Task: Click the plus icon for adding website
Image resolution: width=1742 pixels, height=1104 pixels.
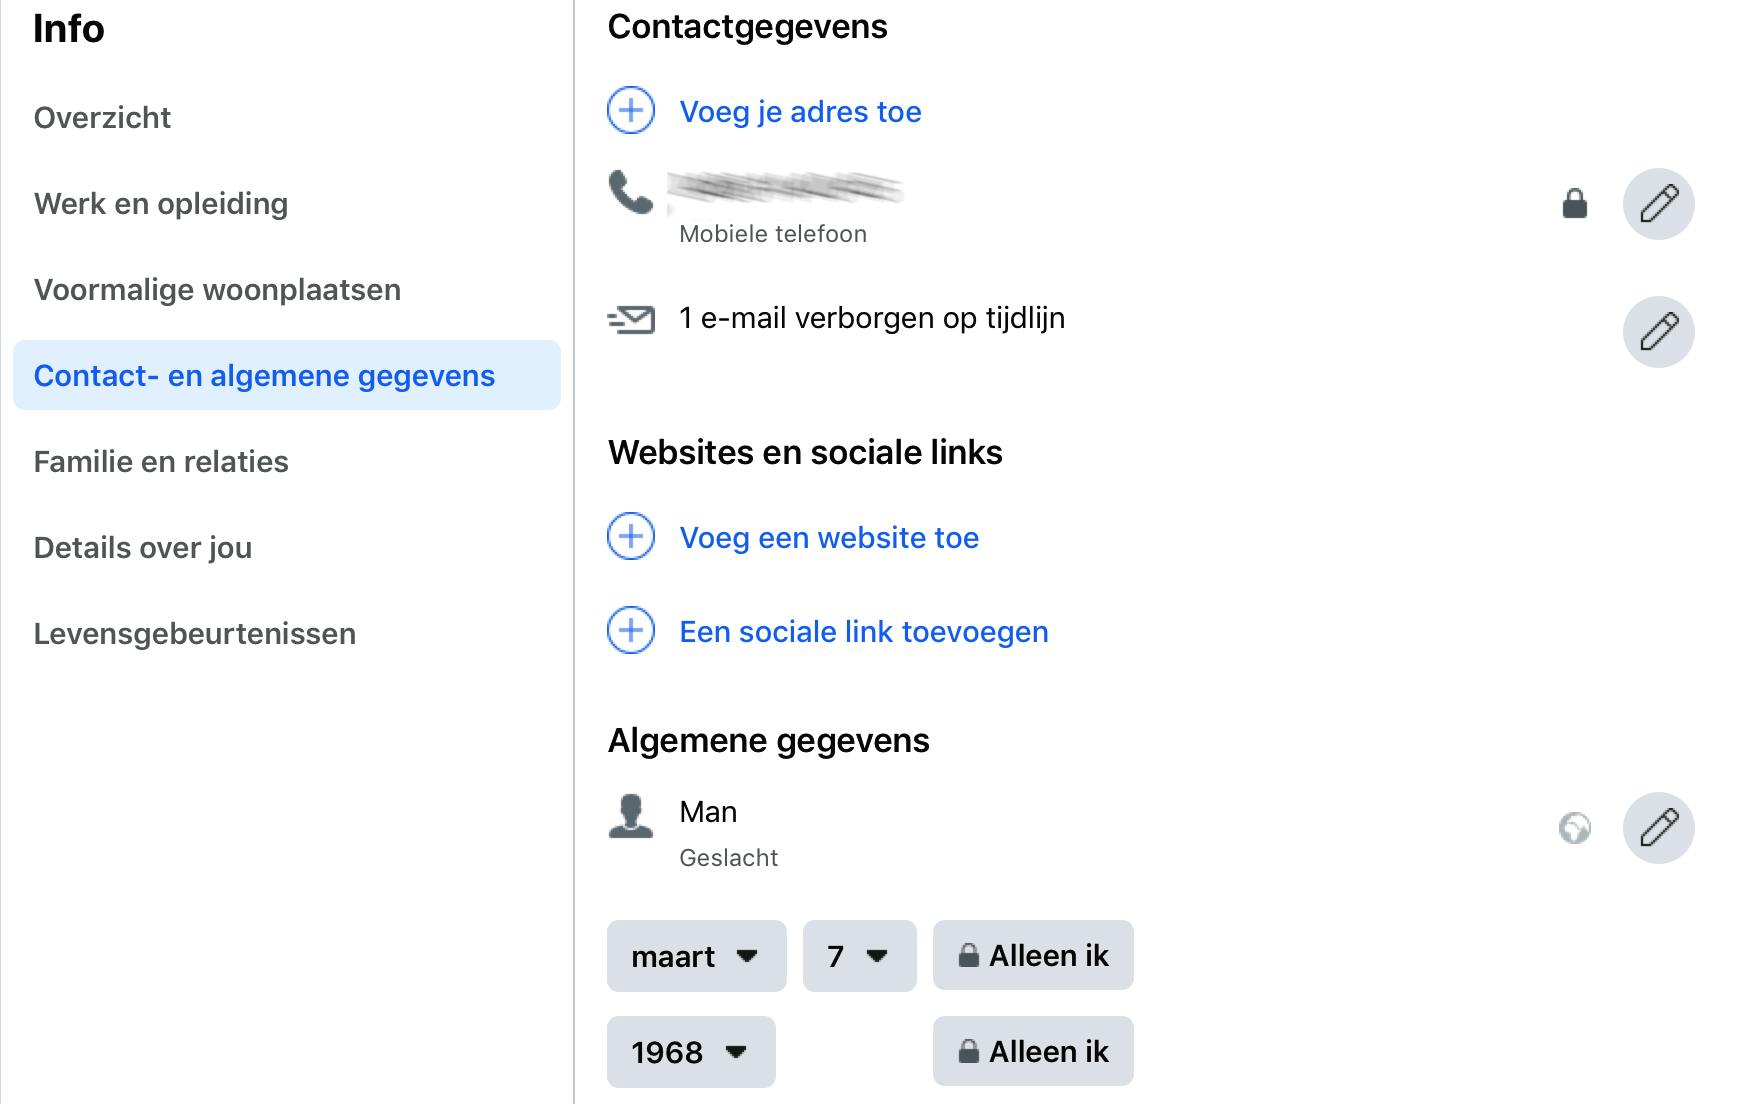Action: pos(631,536)
